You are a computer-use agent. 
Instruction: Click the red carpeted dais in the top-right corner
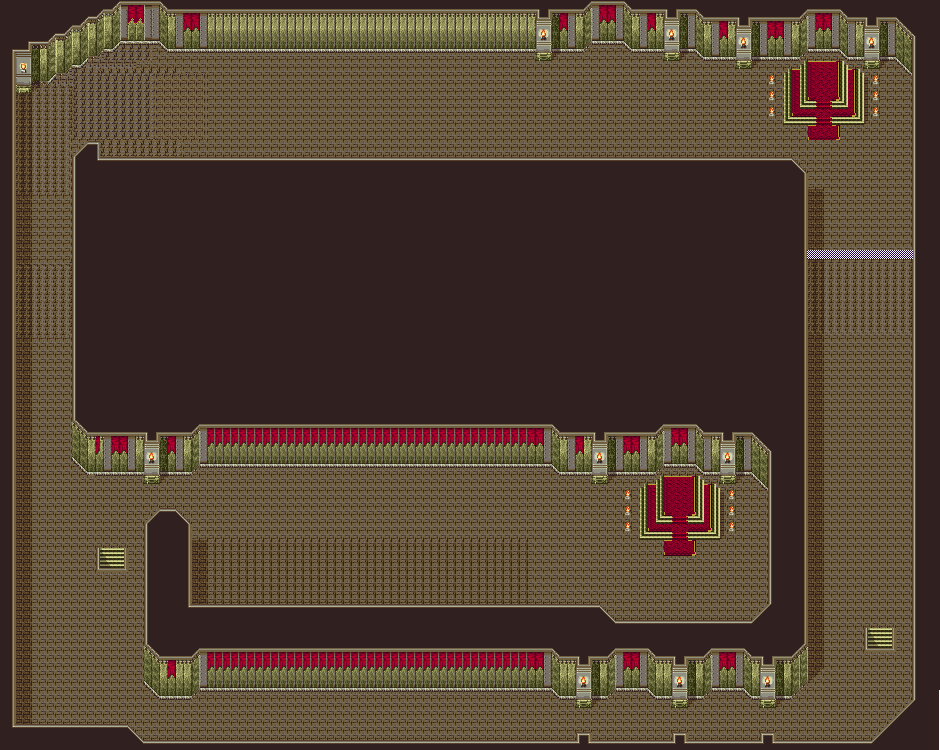(823, 95)
